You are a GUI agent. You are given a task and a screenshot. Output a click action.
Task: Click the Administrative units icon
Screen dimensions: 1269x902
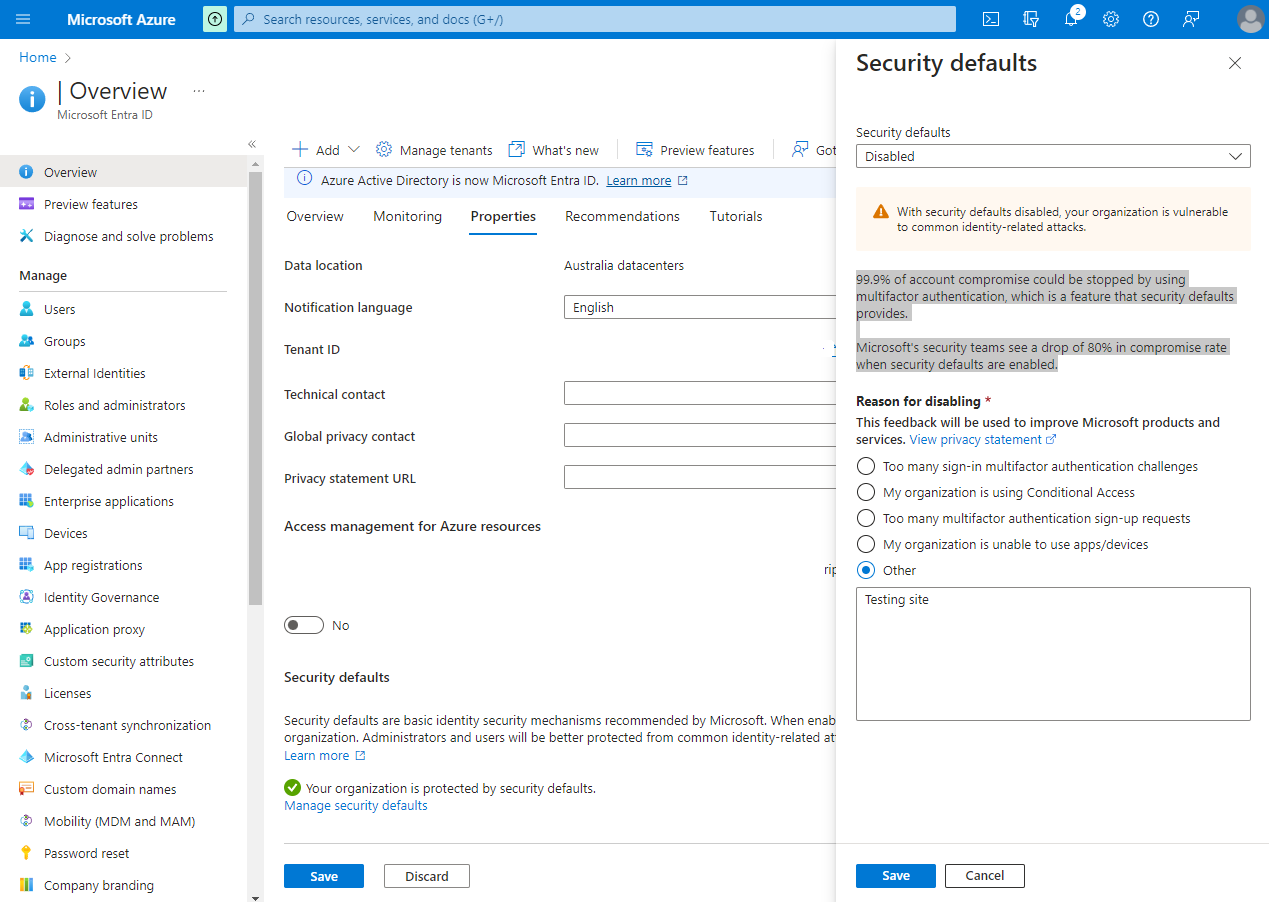click(x=27, y=437)
